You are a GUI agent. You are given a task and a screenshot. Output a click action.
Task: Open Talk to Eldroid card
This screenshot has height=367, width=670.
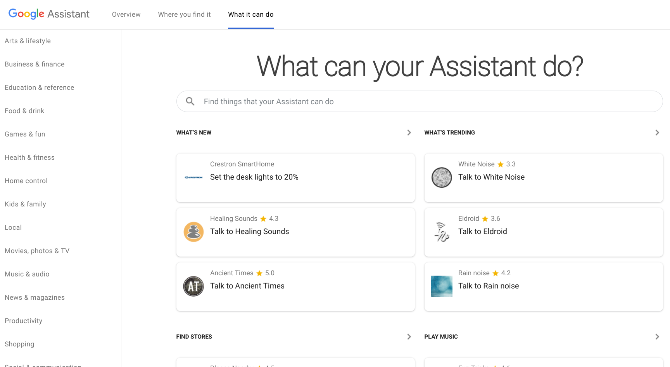(x=544, y=232)
